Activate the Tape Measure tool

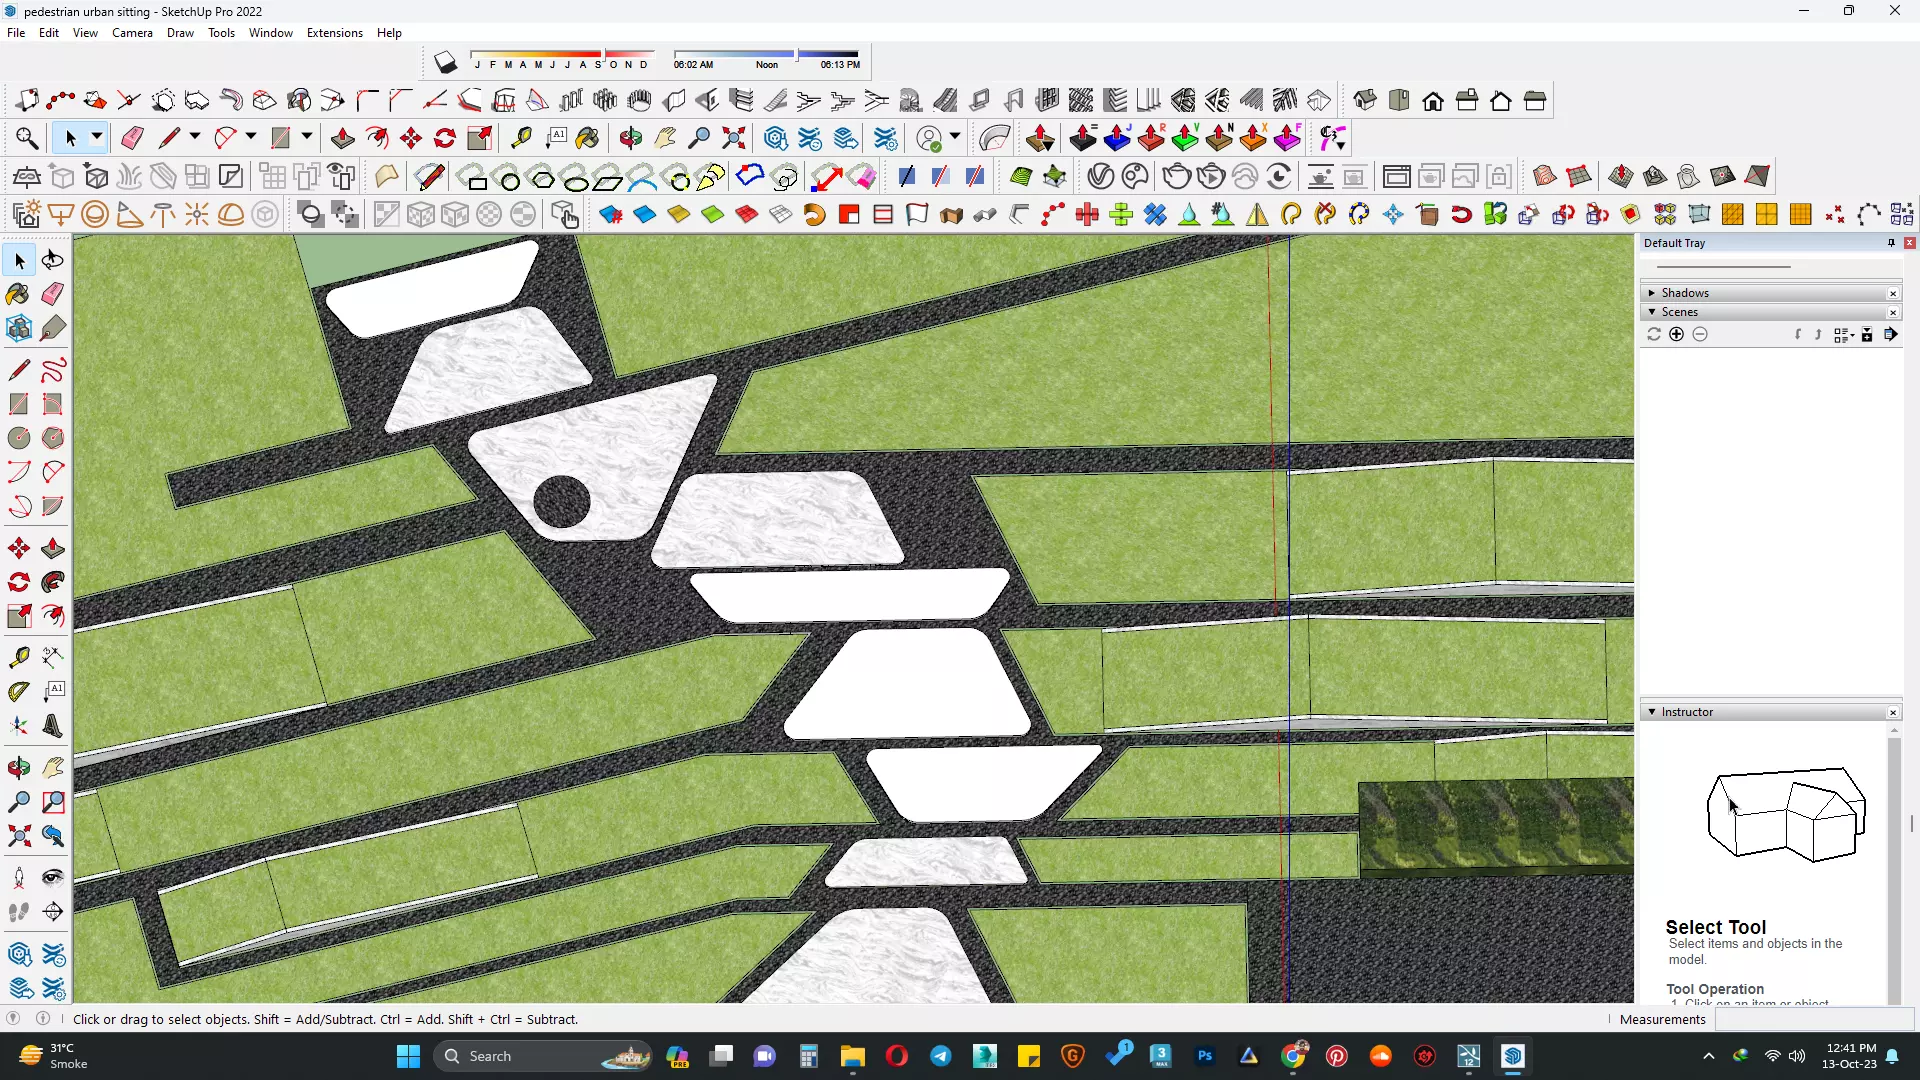pos(18,657)
